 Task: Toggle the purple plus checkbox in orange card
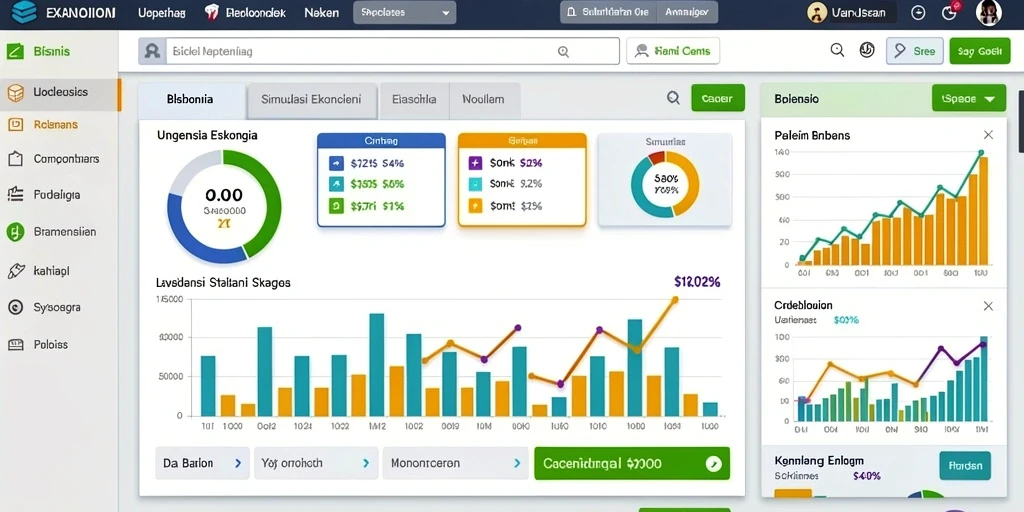click(x=475, y=163)
